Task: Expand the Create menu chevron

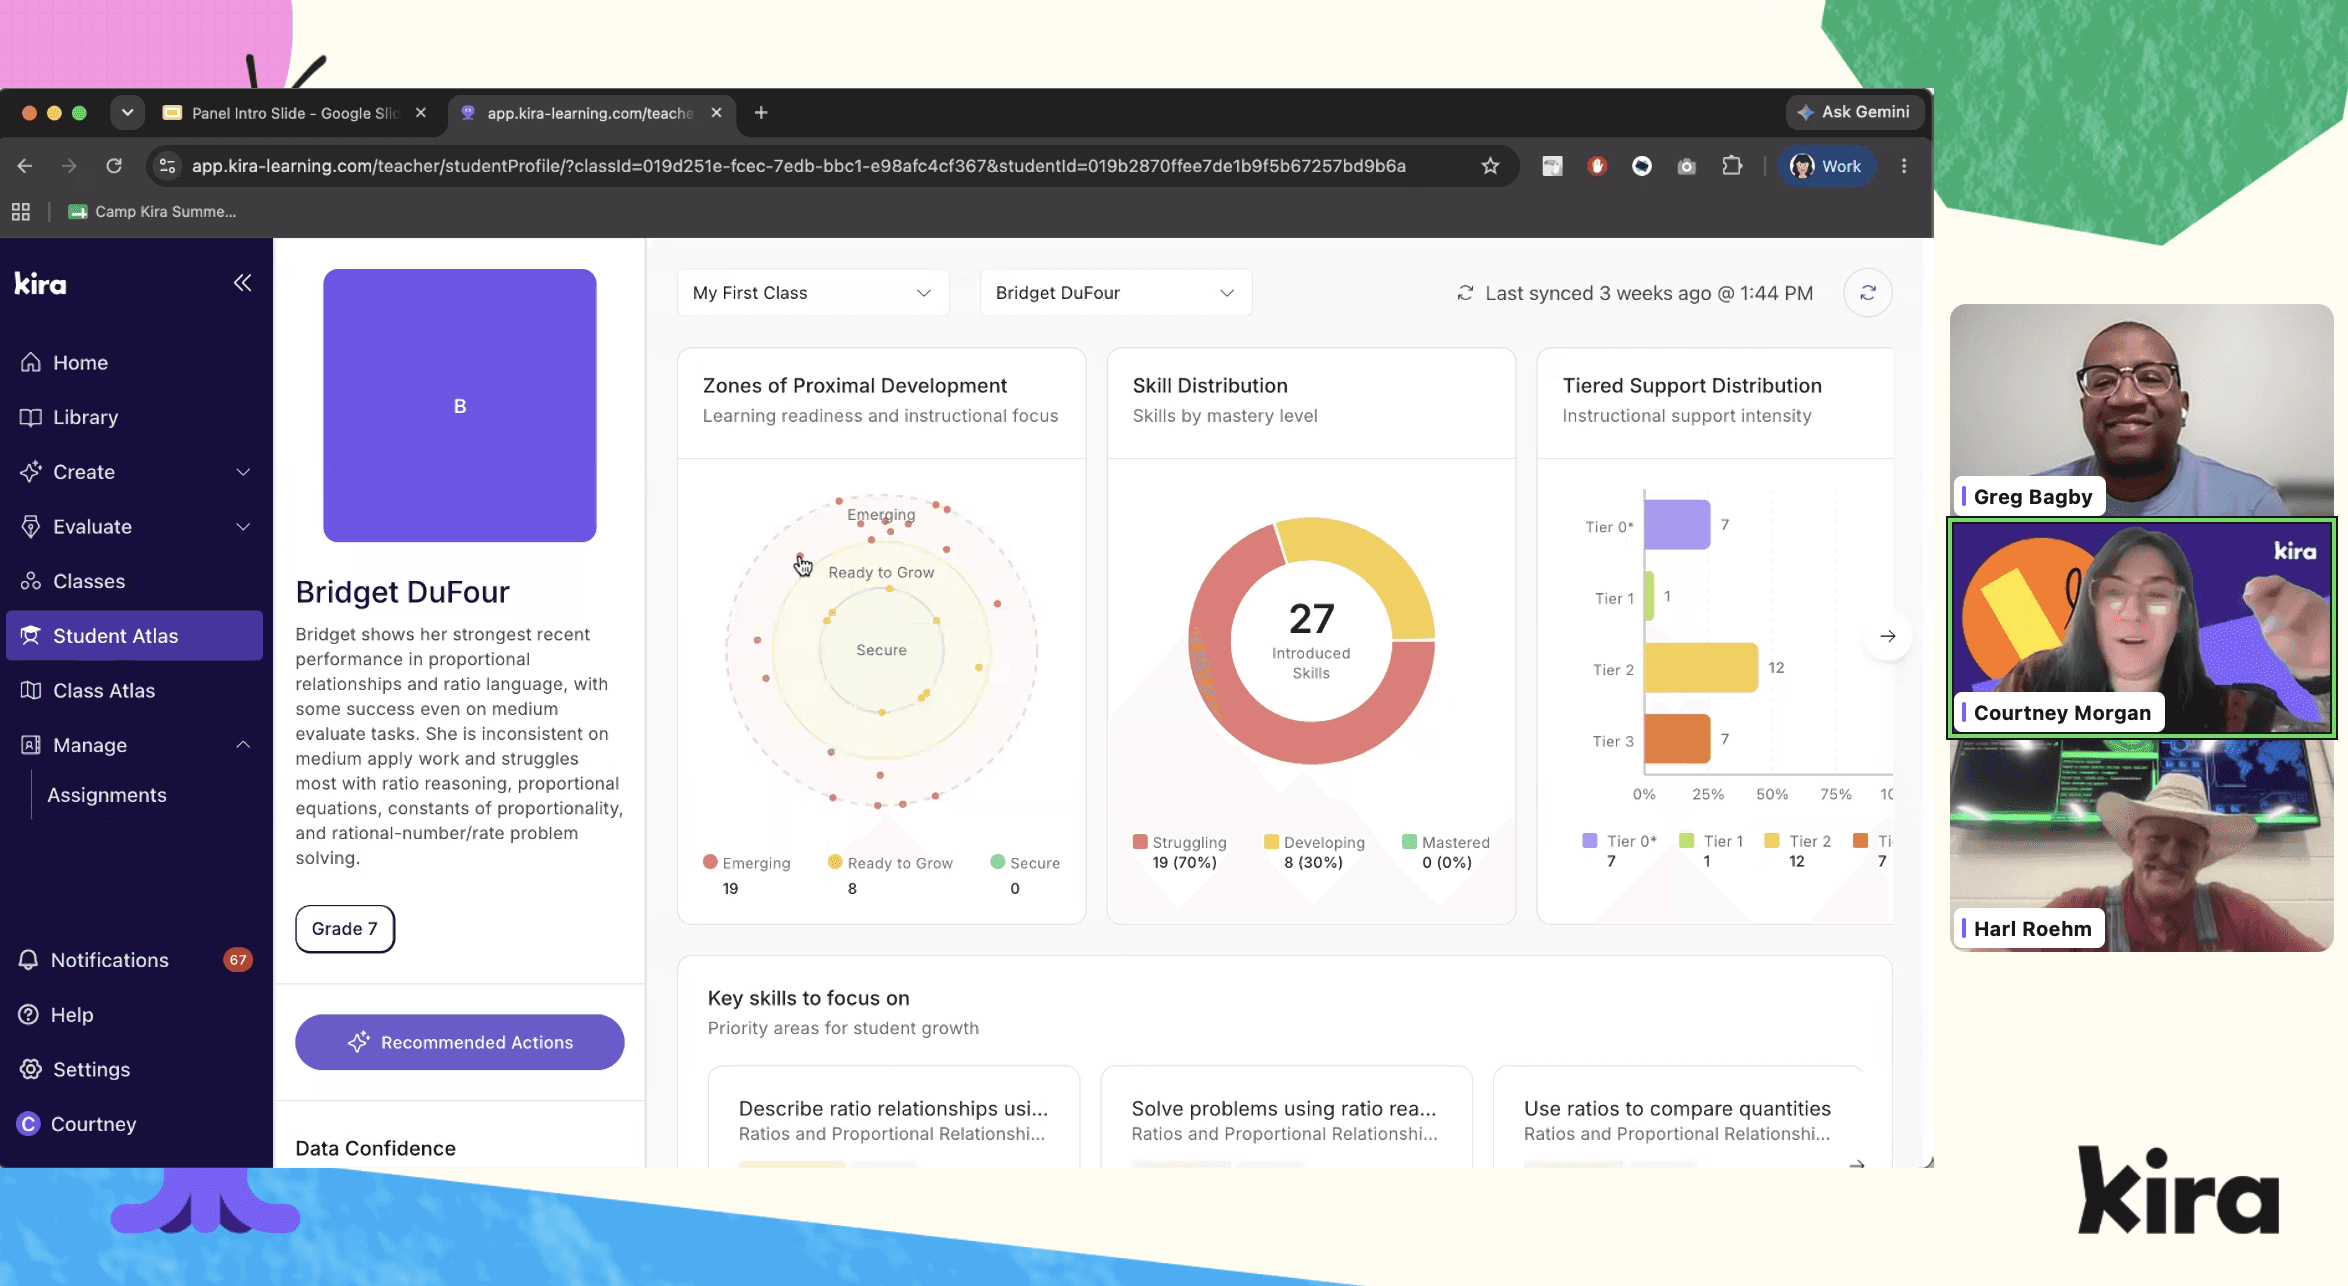Action: point(243,472)
